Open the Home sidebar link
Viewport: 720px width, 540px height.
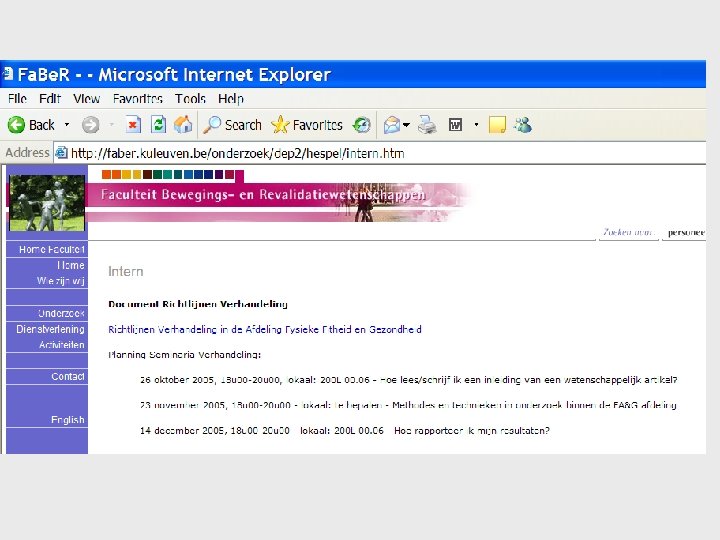tap(71, 265)
